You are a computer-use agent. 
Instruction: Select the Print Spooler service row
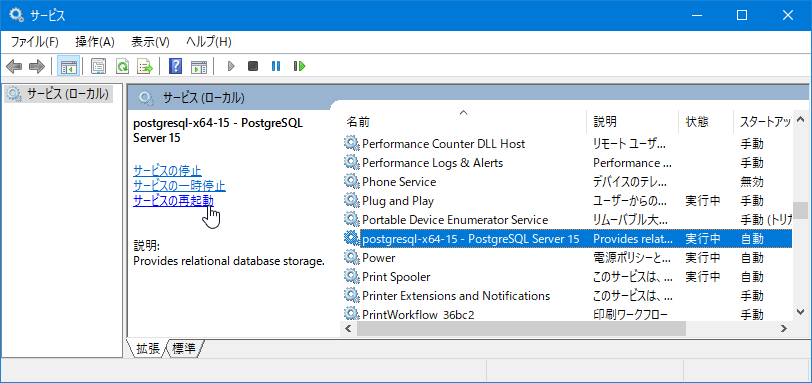point(567,277)
